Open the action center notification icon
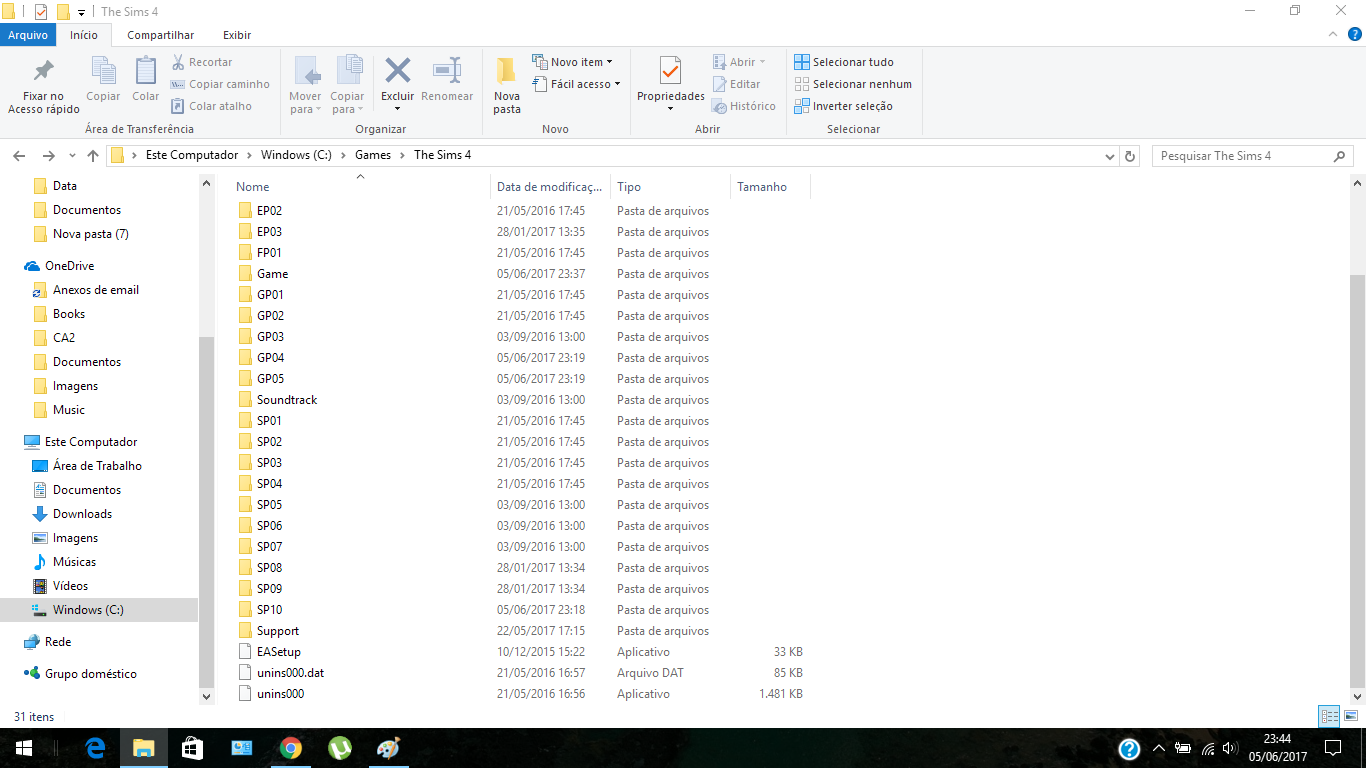The image size is (1366, 768). 1333,748
